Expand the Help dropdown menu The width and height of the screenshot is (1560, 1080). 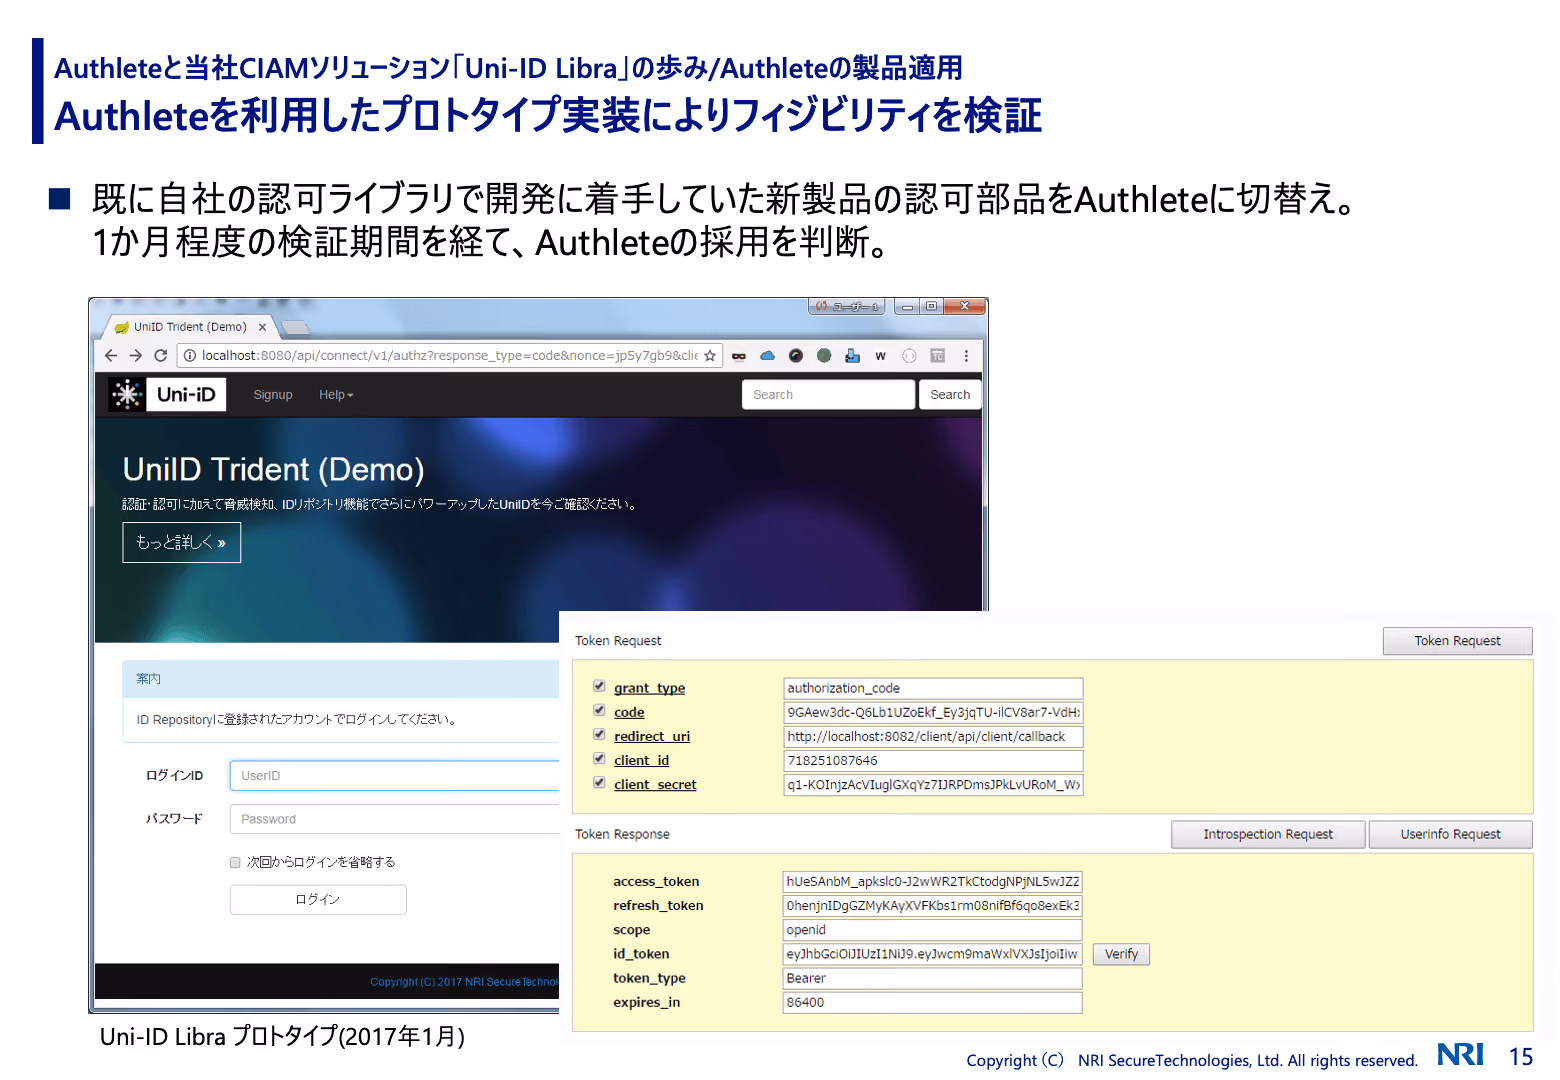pos(336,395)
